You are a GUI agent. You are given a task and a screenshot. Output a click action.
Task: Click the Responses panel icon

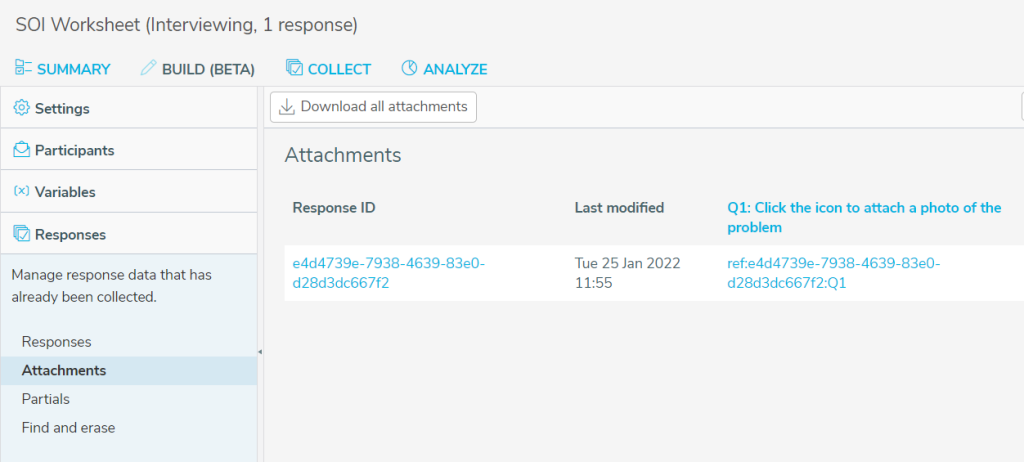click(x=21, y=234)
